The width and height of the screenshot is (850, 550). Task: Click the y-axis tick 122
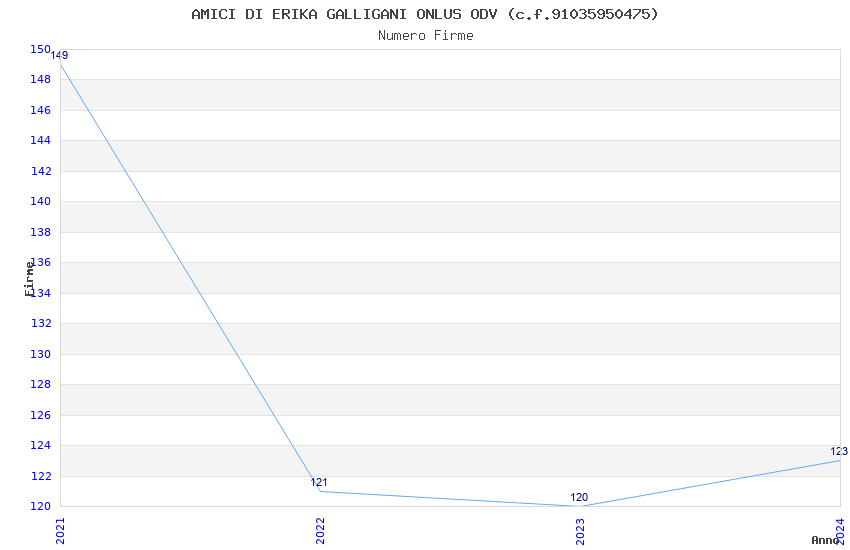pyautogui.click(x=40, y=476)
